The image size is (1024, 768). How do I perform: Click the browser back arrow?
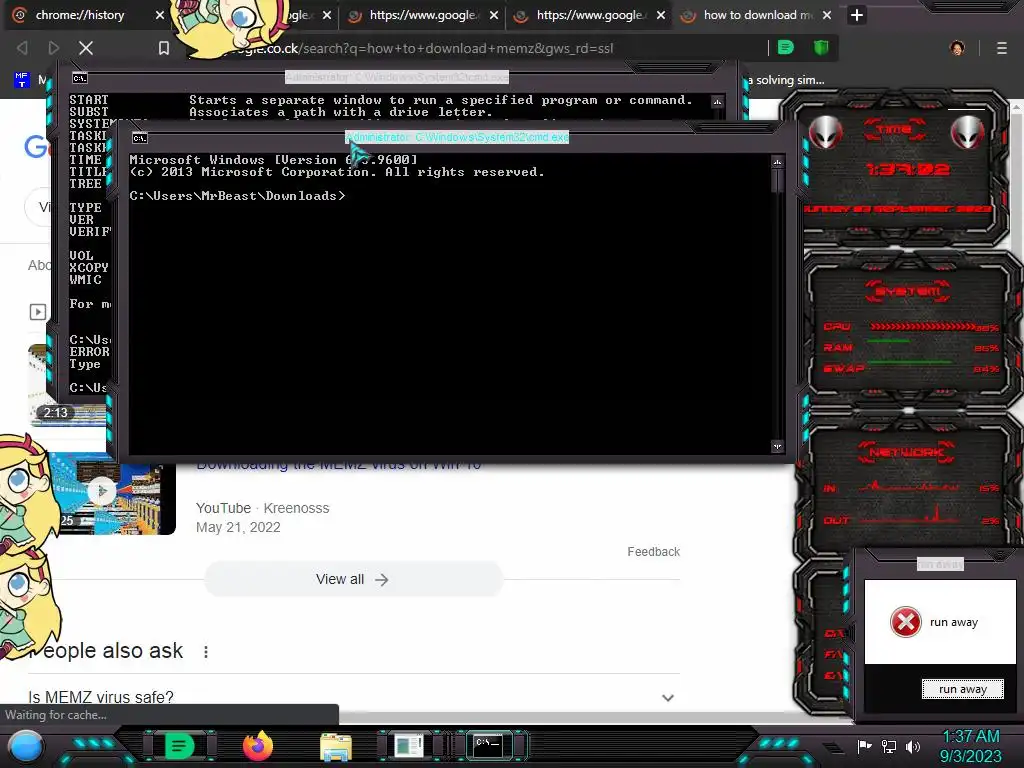pyautogui.click(x=23, y=48)
